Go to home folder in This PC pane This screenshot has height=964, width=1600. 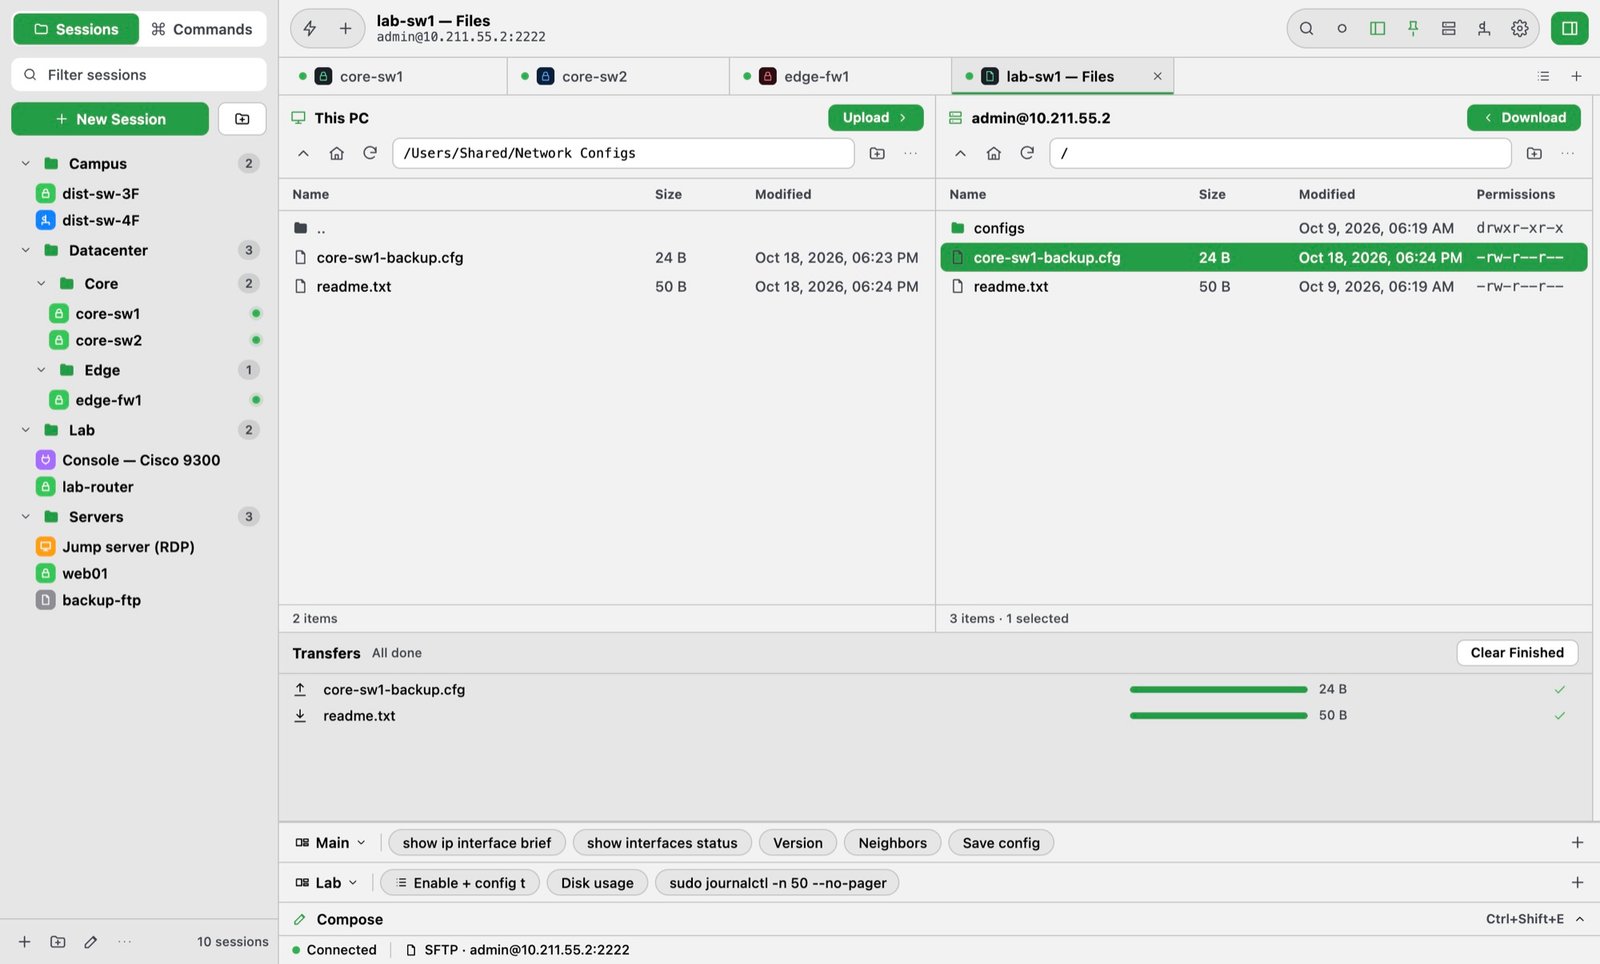point(337,153)
